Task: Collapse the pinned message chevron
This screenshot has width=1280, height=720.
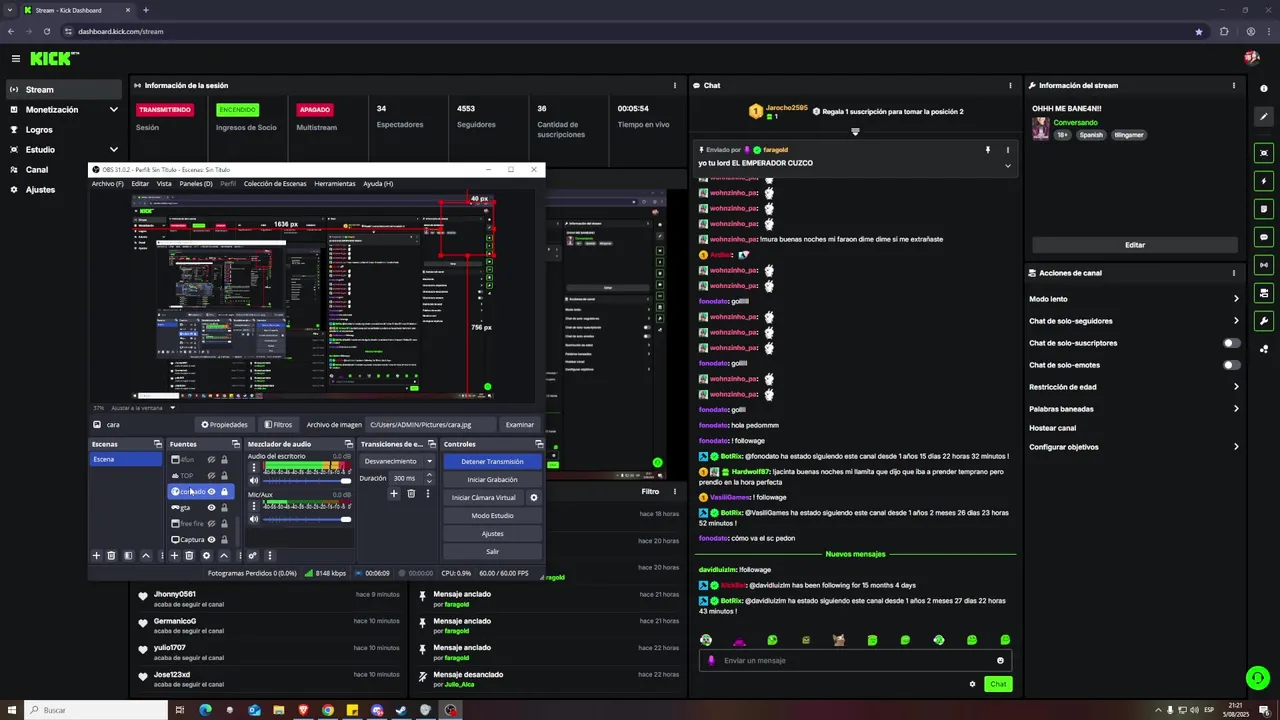Action: tap(1007, 165)
